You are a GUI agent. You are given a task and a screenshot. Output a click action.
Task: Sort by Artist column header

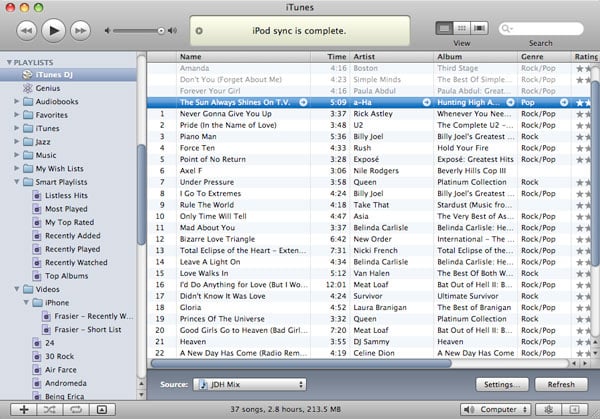tap(391, 57)
